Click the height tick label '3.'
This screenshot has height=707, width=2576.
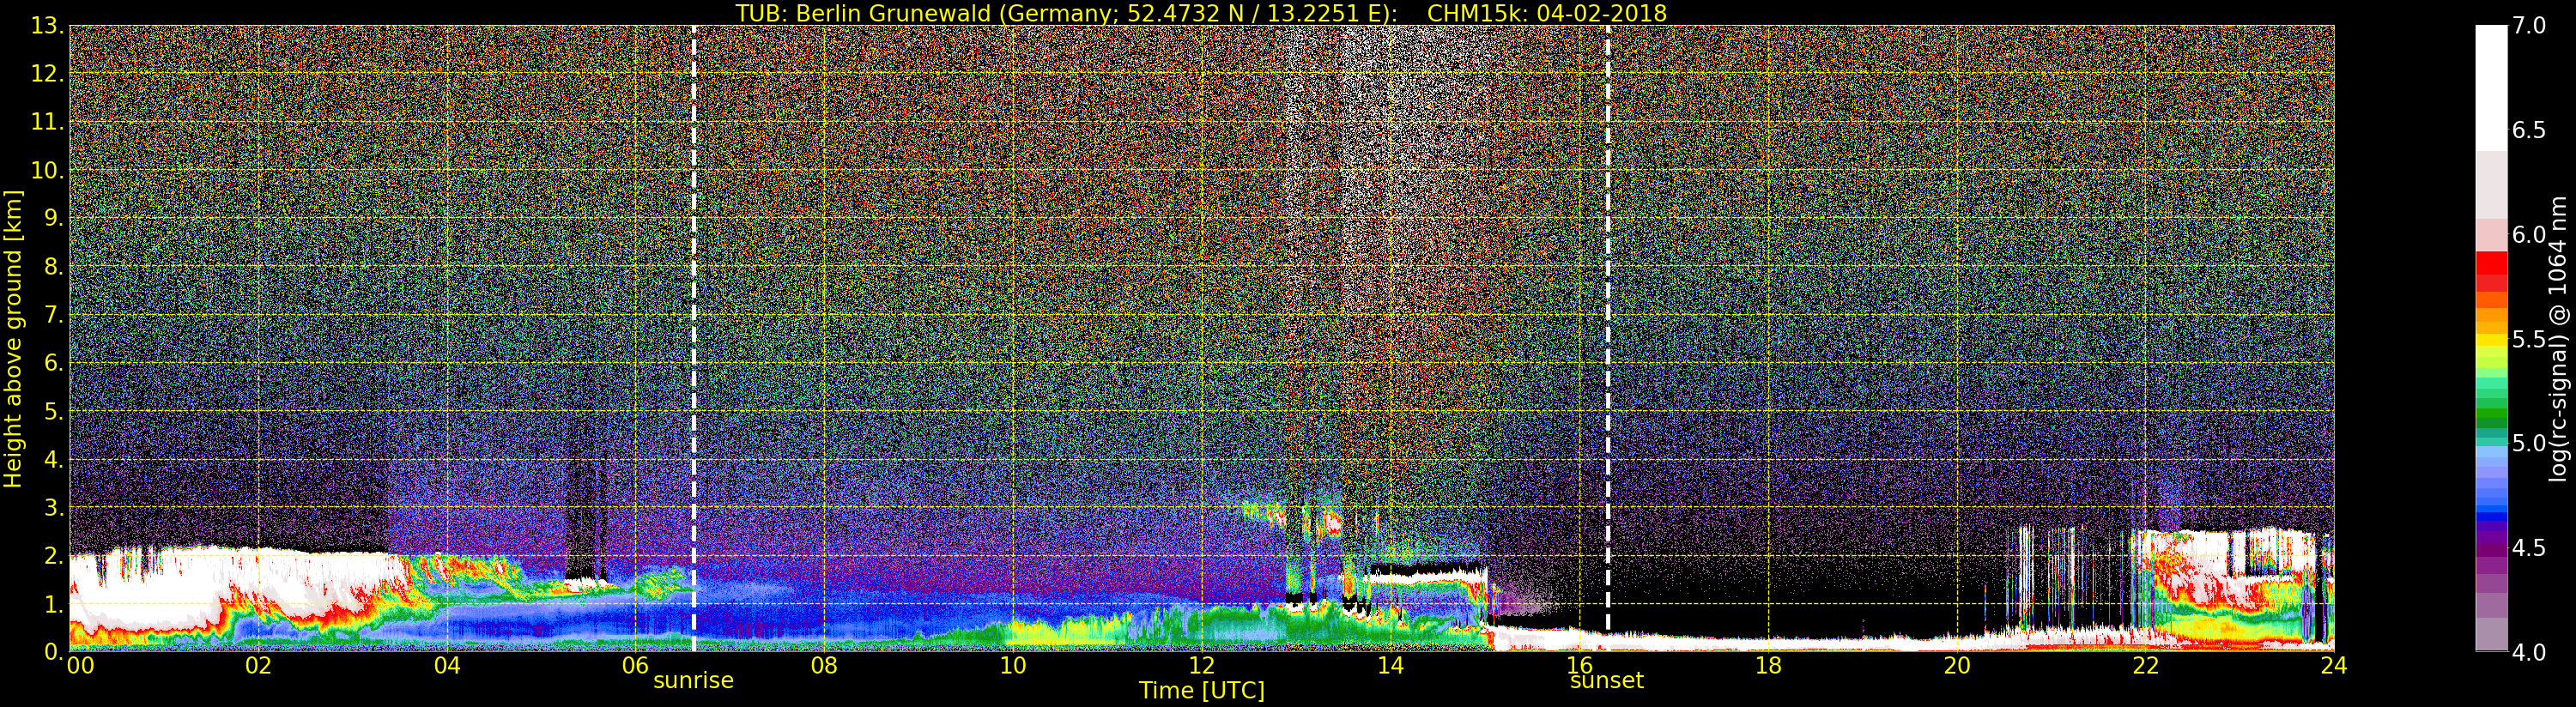click(x=53, y=507)
